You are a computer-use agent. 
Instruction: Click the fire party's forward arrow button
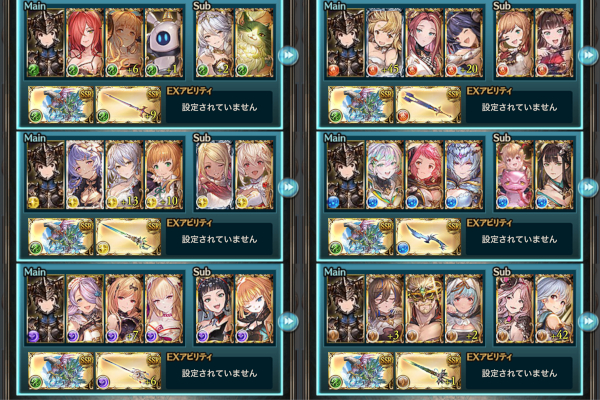pyautogui.click(x=589, y=56)
